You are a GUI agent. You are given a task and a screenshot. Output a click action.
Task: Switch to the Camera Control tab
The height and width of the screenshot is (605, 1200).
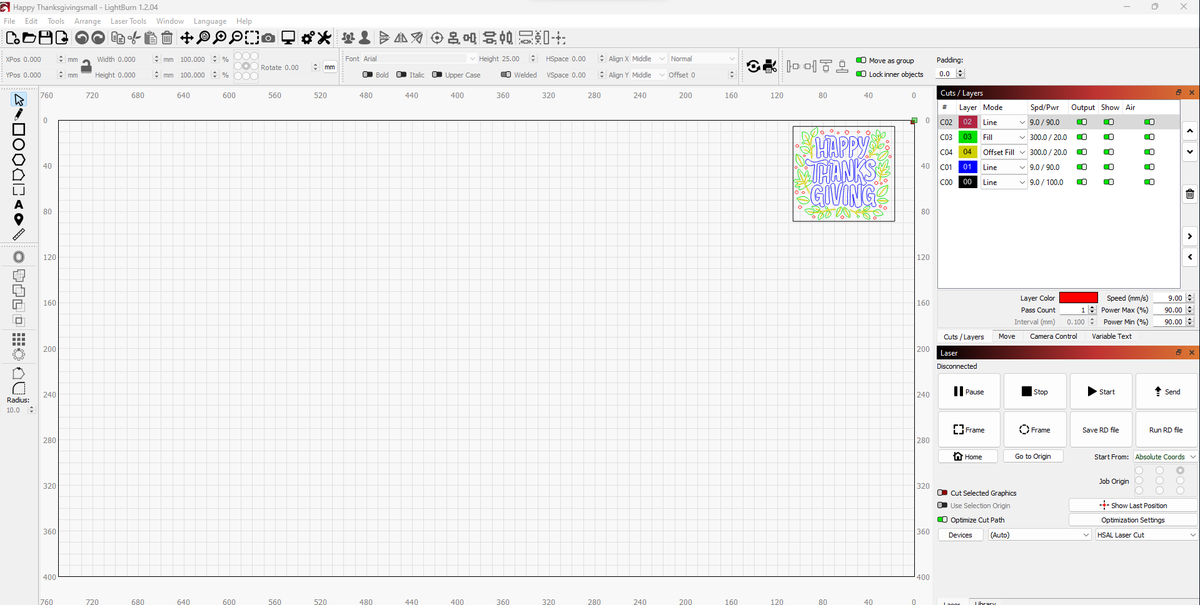click(1053, 337)
